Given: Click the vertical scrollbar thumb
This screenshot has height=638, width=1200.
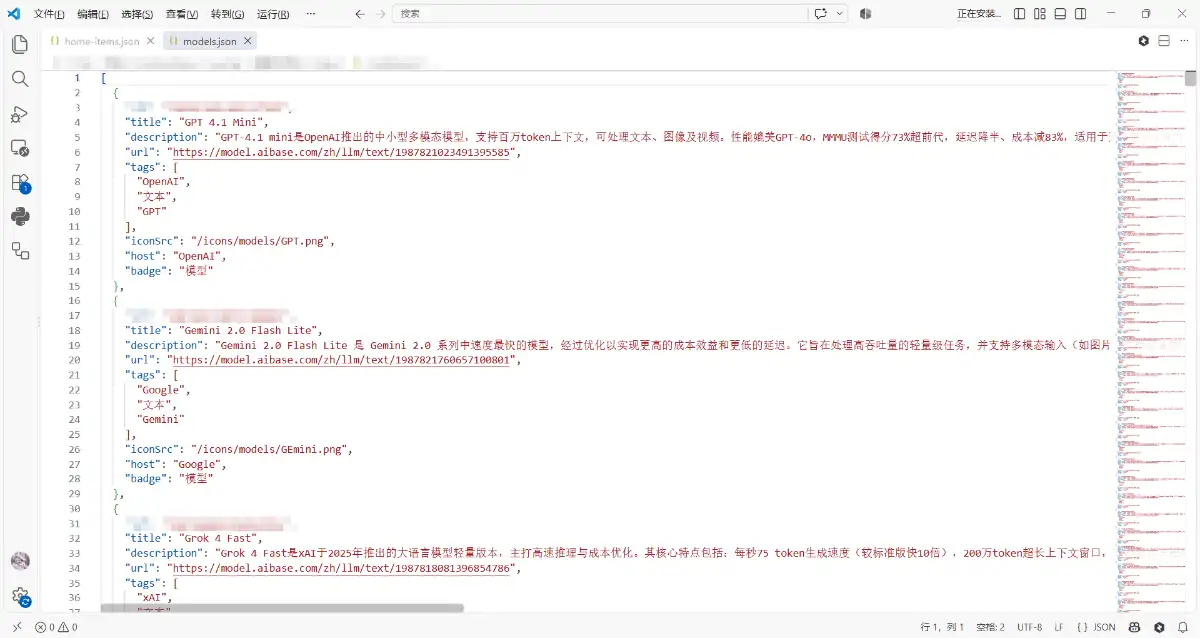Looking at the screenshot, I should pyautogui.click(x=1191, y=78).
